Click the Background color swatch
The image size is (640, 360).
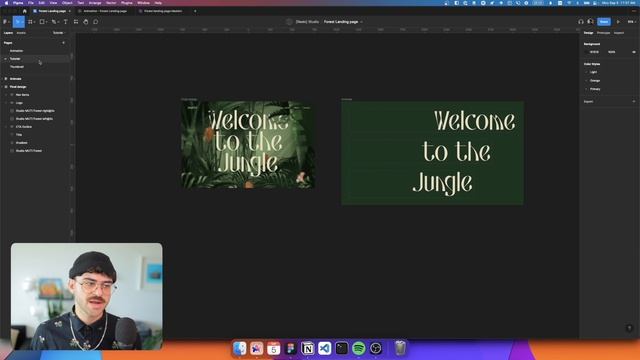pyautogui.click(x=587, y=52)
